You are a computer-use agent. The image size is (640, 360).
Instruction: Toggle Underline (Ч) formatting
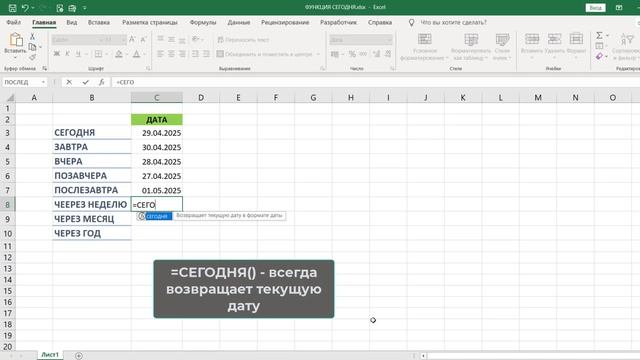pos(78,54)
